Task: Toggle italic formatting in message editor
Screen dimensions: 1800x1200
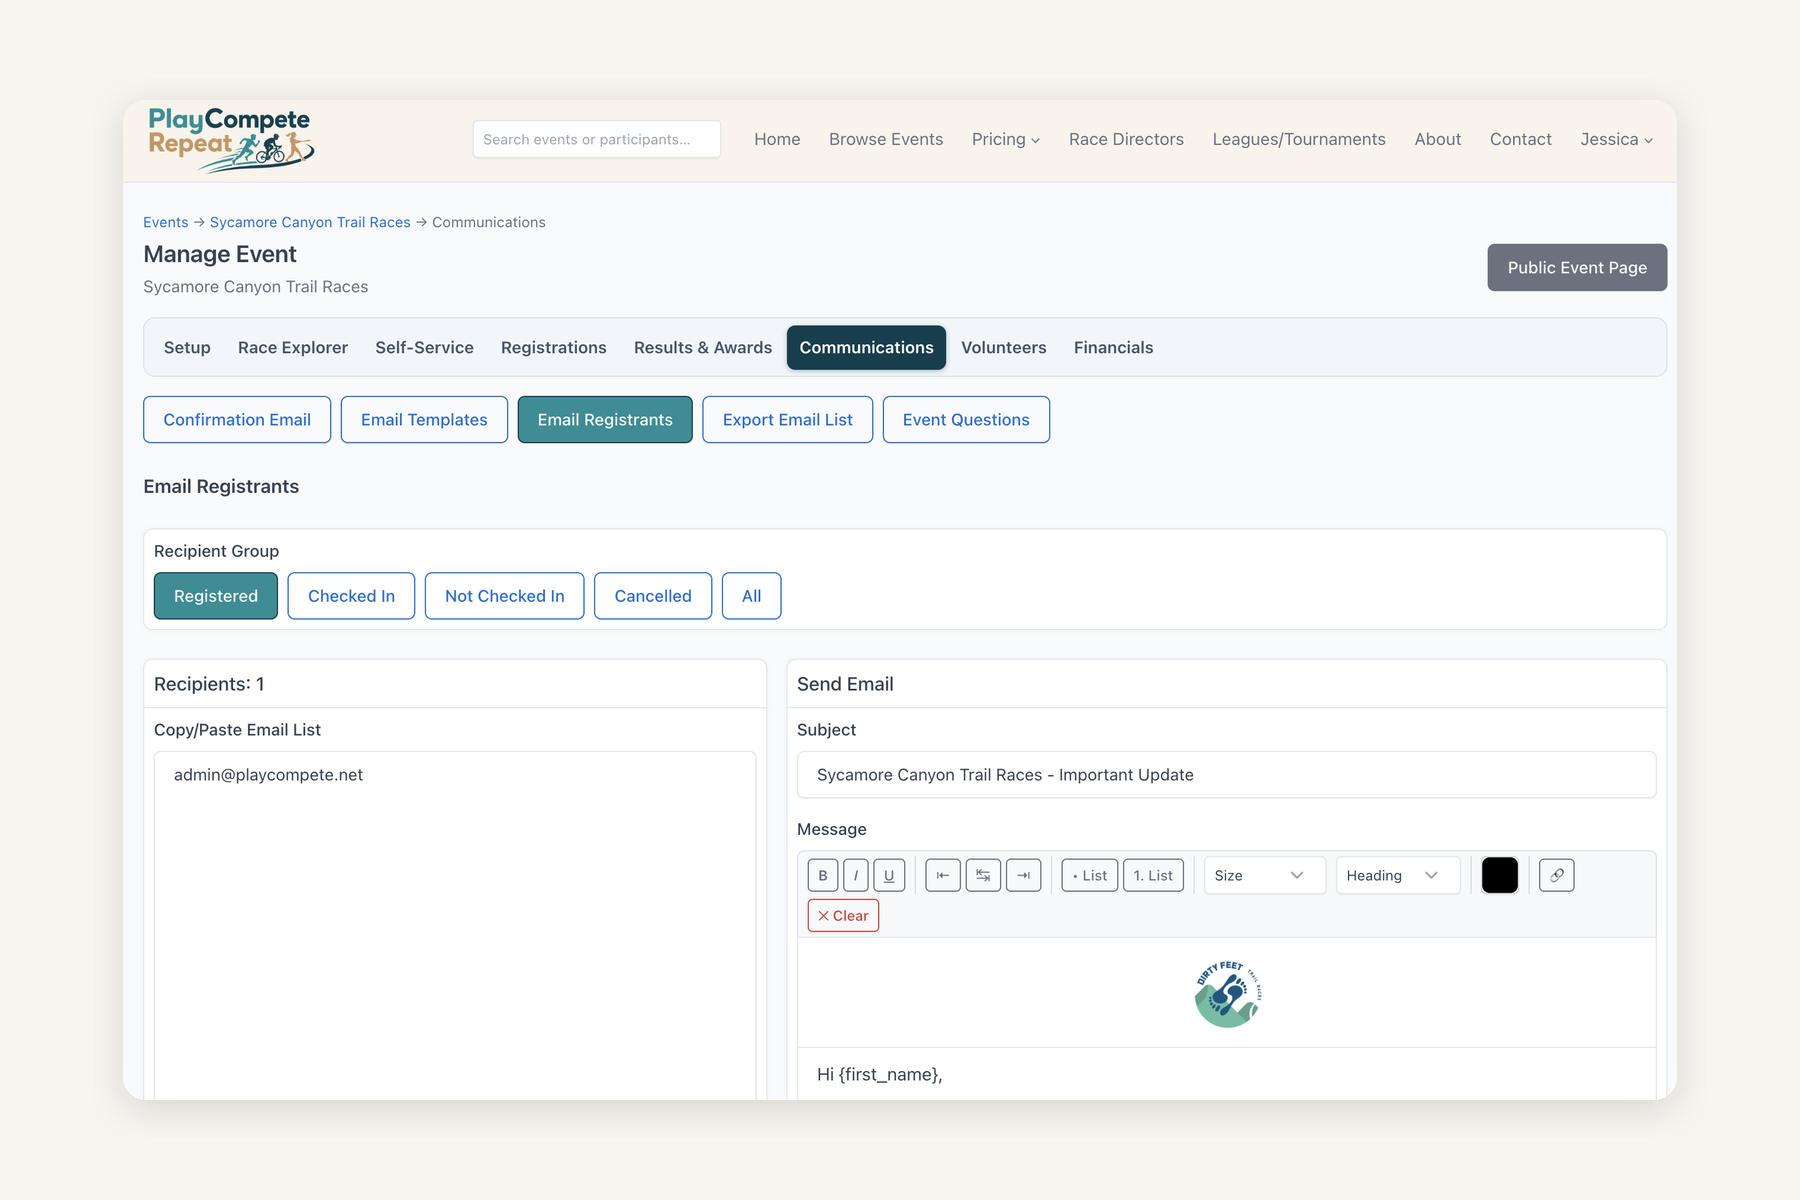Action: (856, 875)
